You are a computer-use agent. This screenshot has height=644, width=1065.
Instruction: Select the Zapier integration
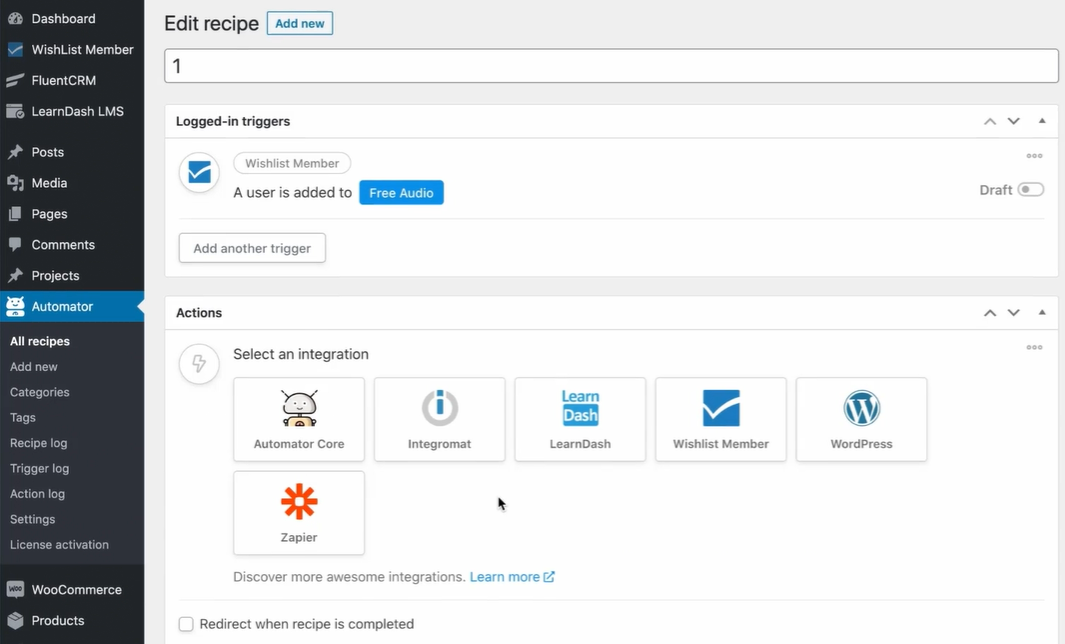[x=299, y=512]
